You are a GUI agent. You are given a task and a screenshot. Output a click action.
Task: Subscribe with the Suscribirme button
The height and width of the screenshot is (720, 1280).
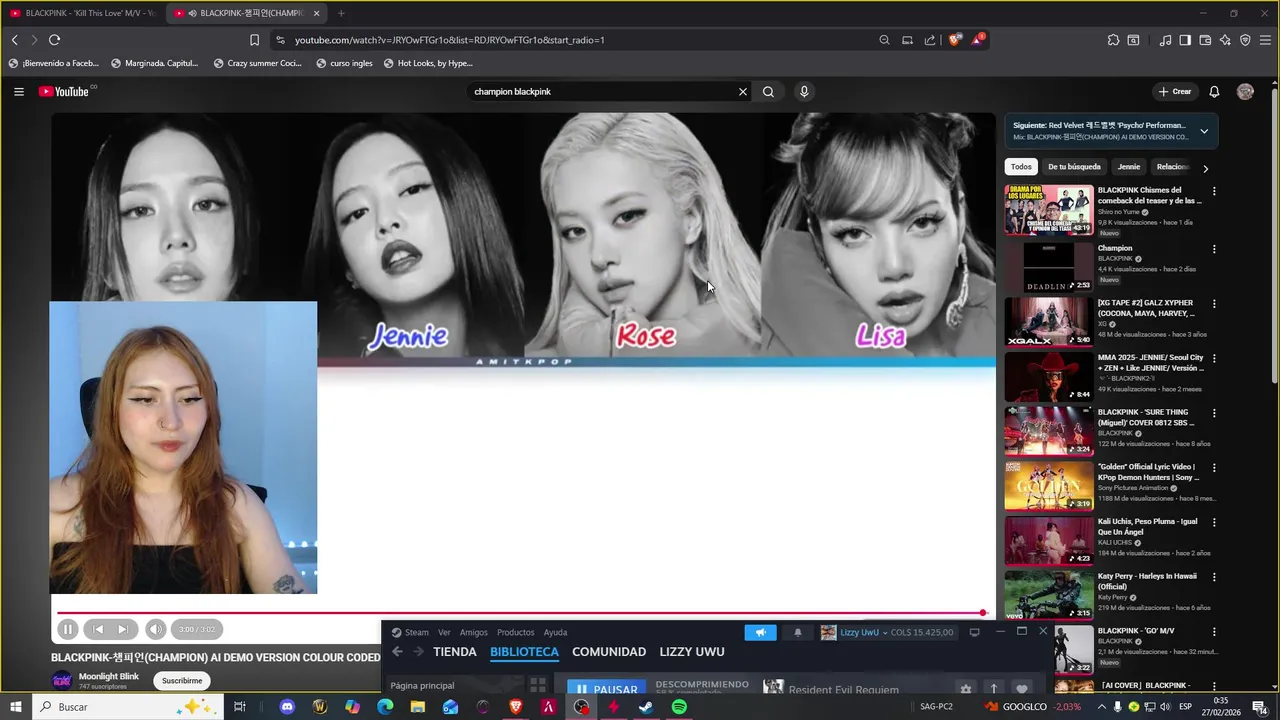pyautogui.click(x=182, y=680)
